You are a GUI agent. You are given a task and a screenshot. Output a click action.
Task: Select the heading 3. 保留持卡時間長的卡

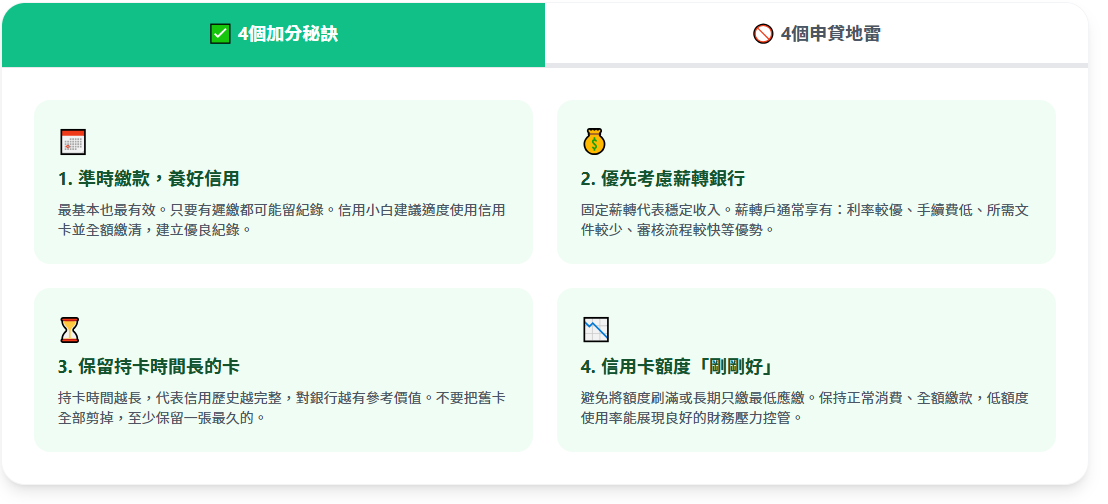click(x=149, y=367)
